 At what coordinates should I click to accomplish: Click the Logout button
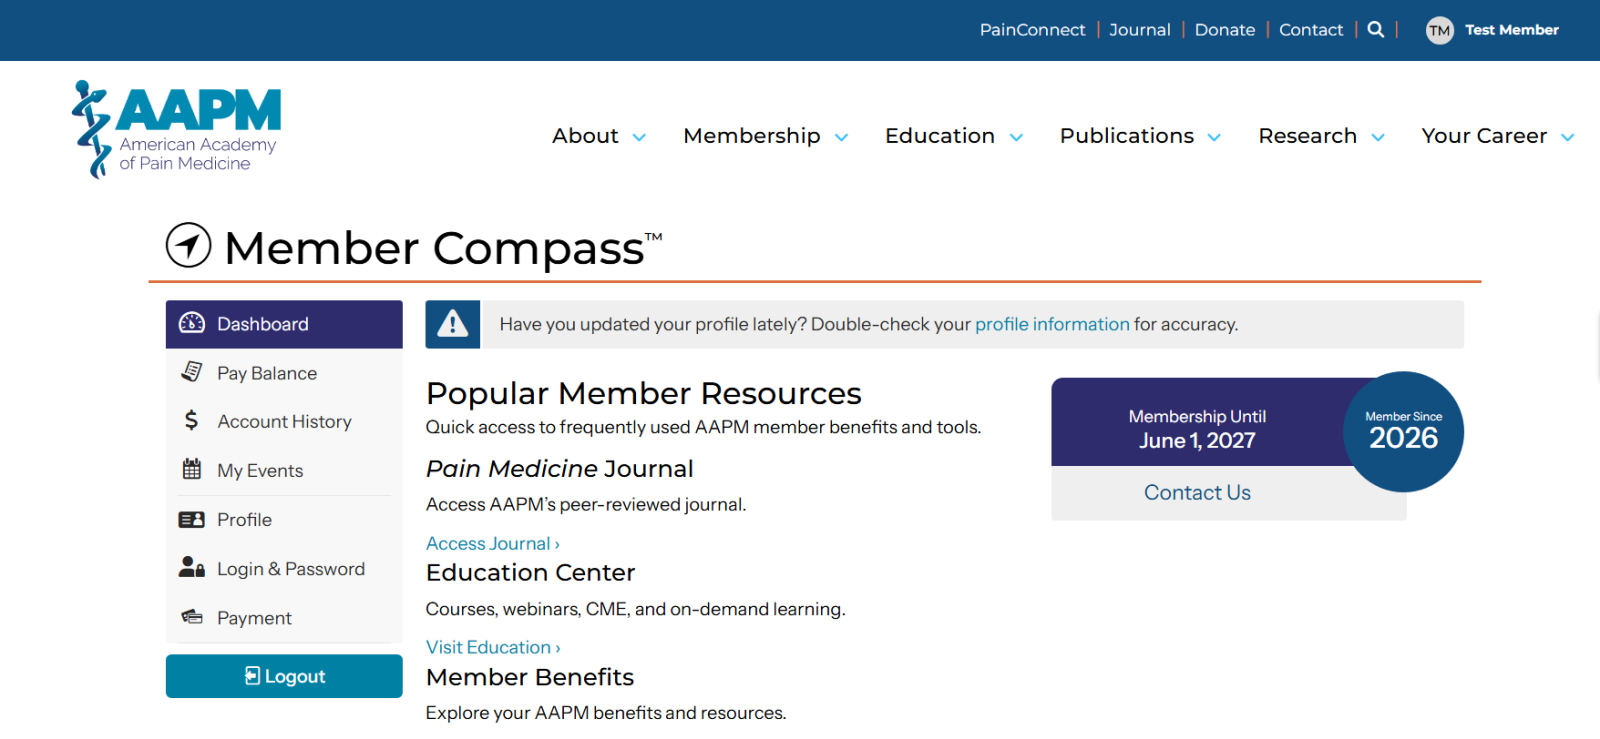click(x=284, y=676)
